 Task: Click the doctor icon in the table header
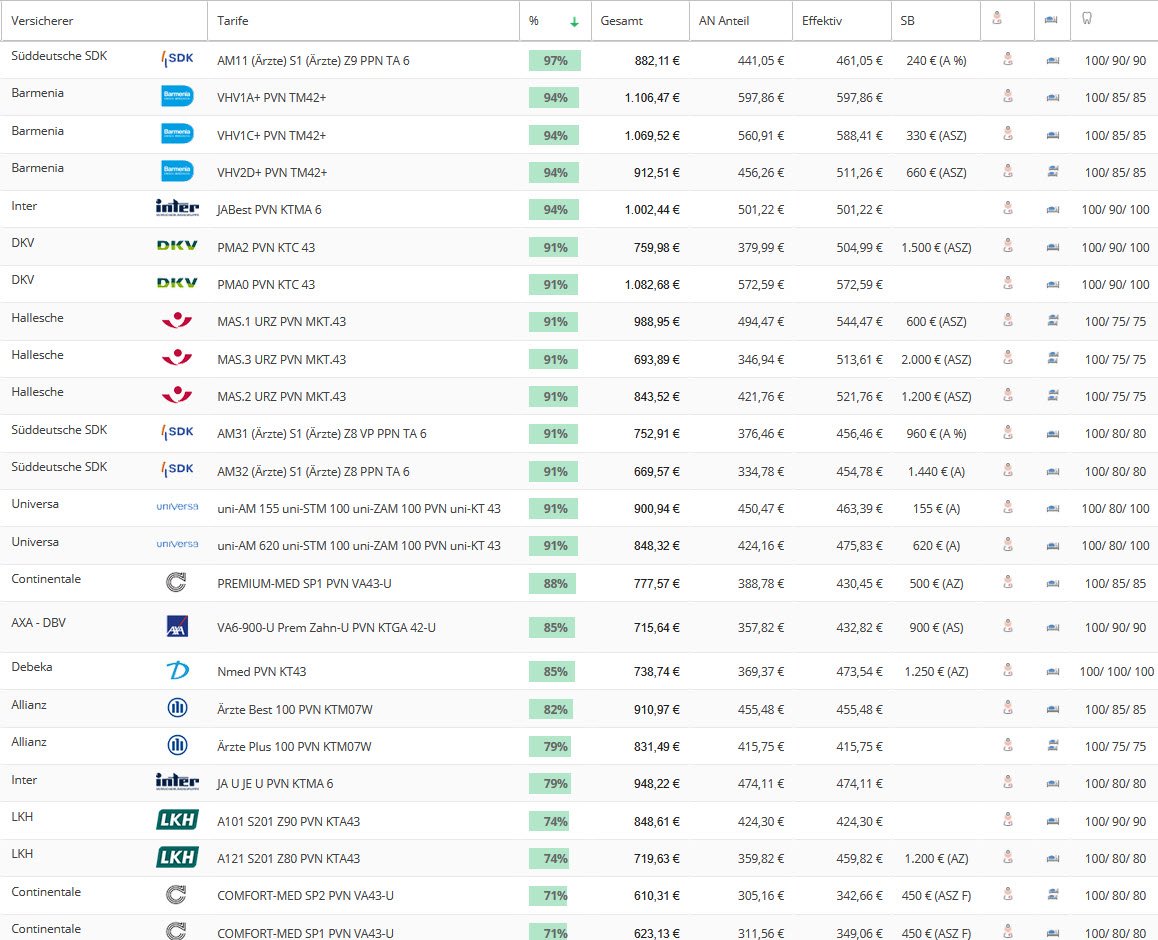(997, 20)
